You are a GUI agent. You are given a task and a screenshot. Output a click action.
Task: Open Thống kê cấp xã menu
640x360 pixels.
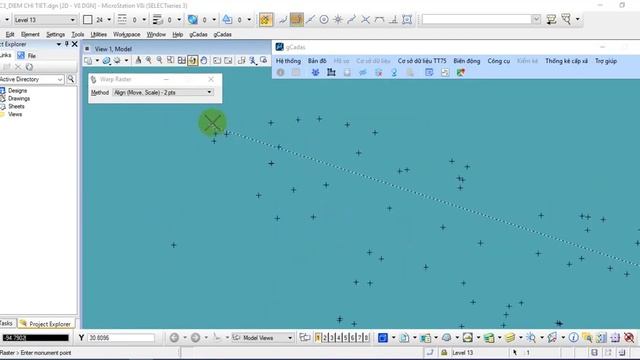(x=567, y=61)
